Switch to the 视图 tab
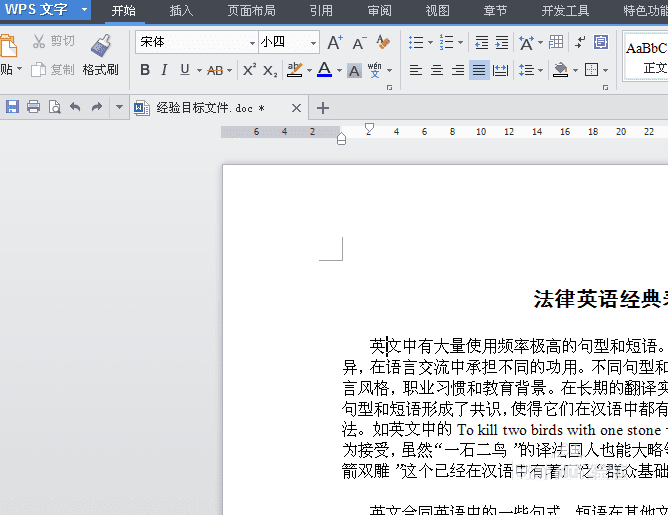Screen dimensions: 668x515 click(x=437, y=11)
